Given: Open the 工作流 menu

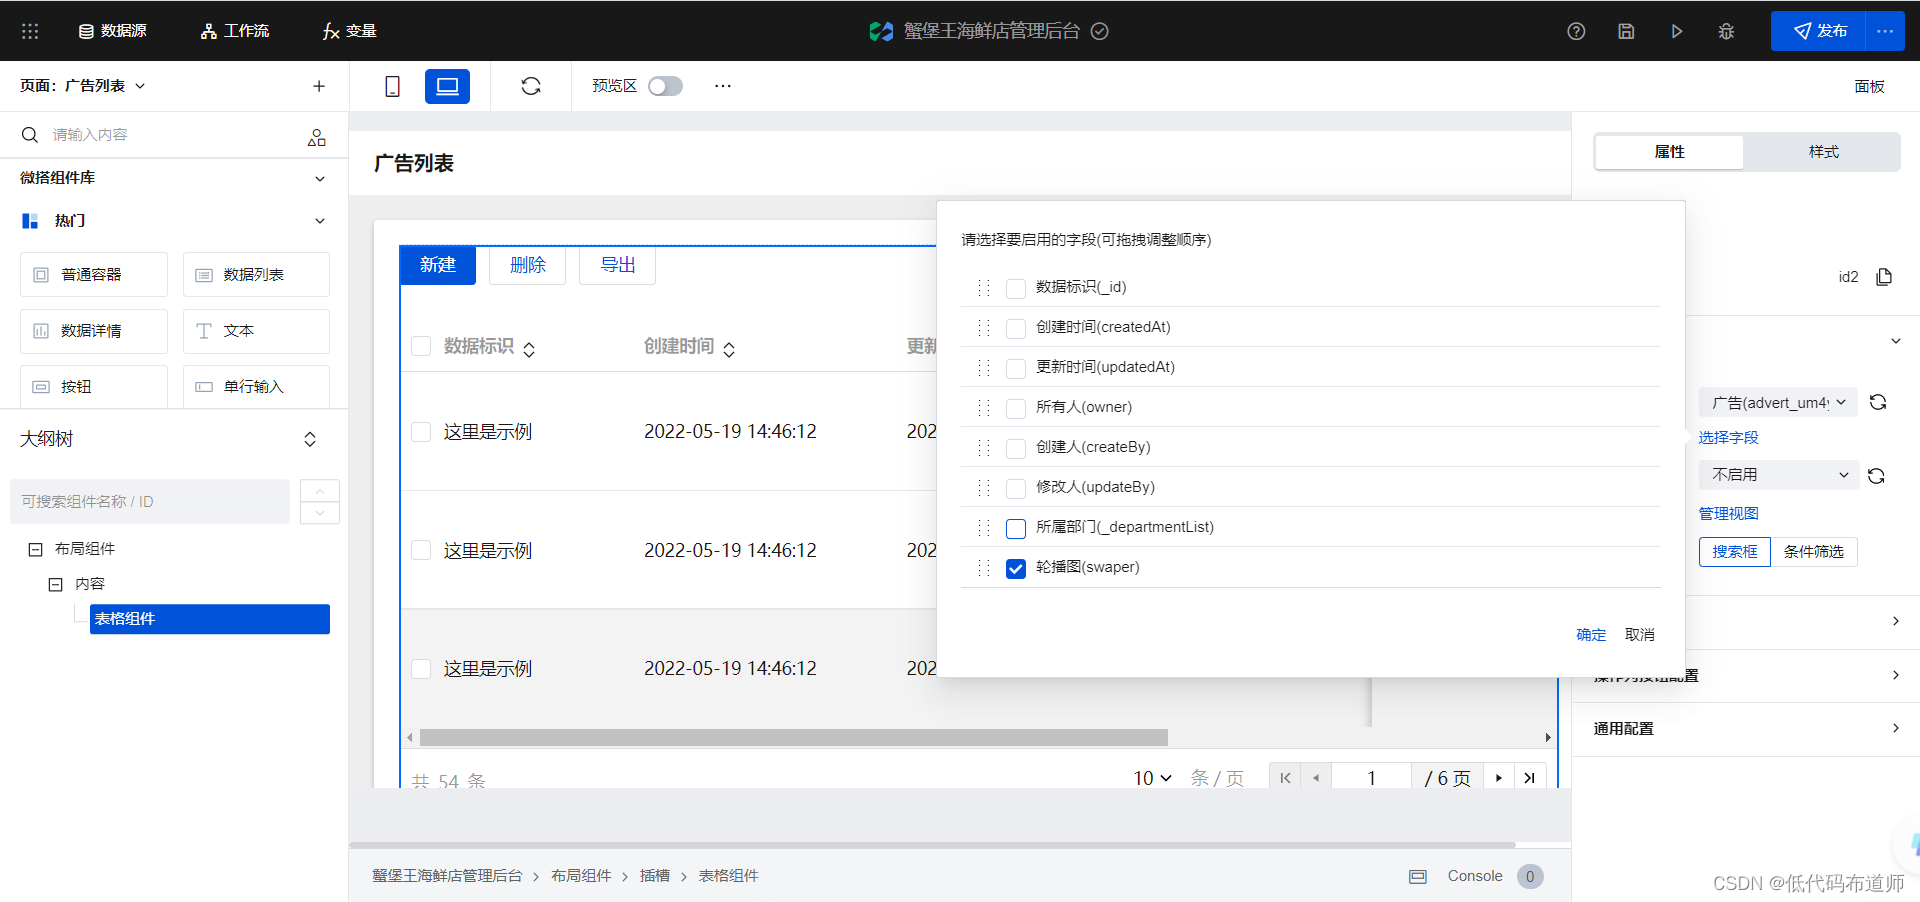Looking at the screenshot, I should point(235,31).
